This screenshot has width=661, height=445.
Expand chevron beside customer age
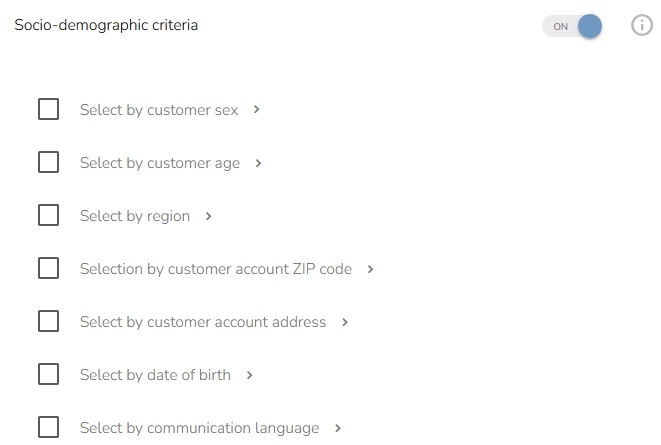pyautogui.click(x=258, y=163)
